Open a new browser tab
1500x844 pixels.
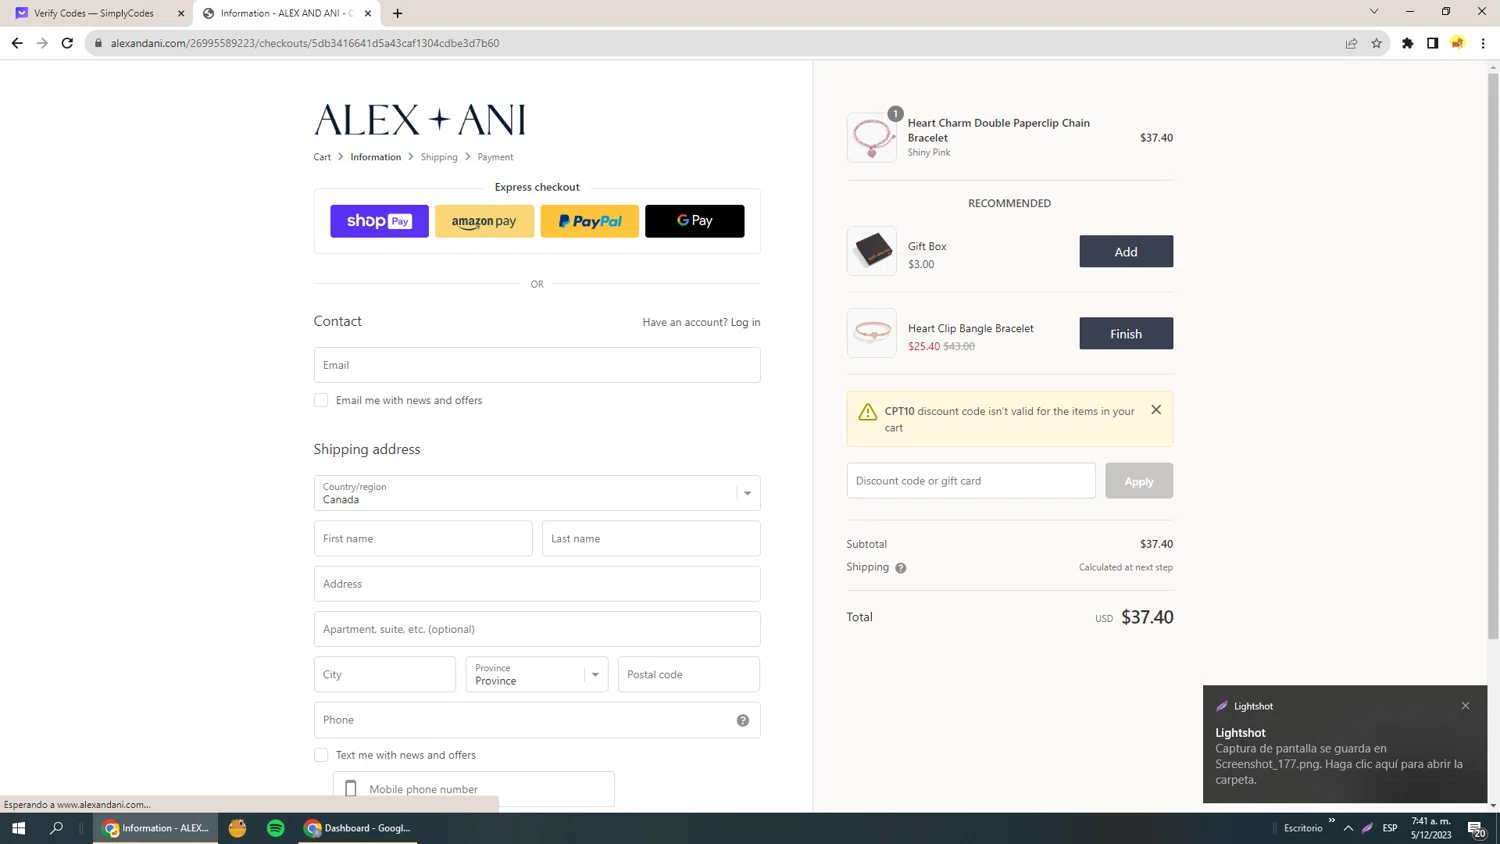coord(398,13)
